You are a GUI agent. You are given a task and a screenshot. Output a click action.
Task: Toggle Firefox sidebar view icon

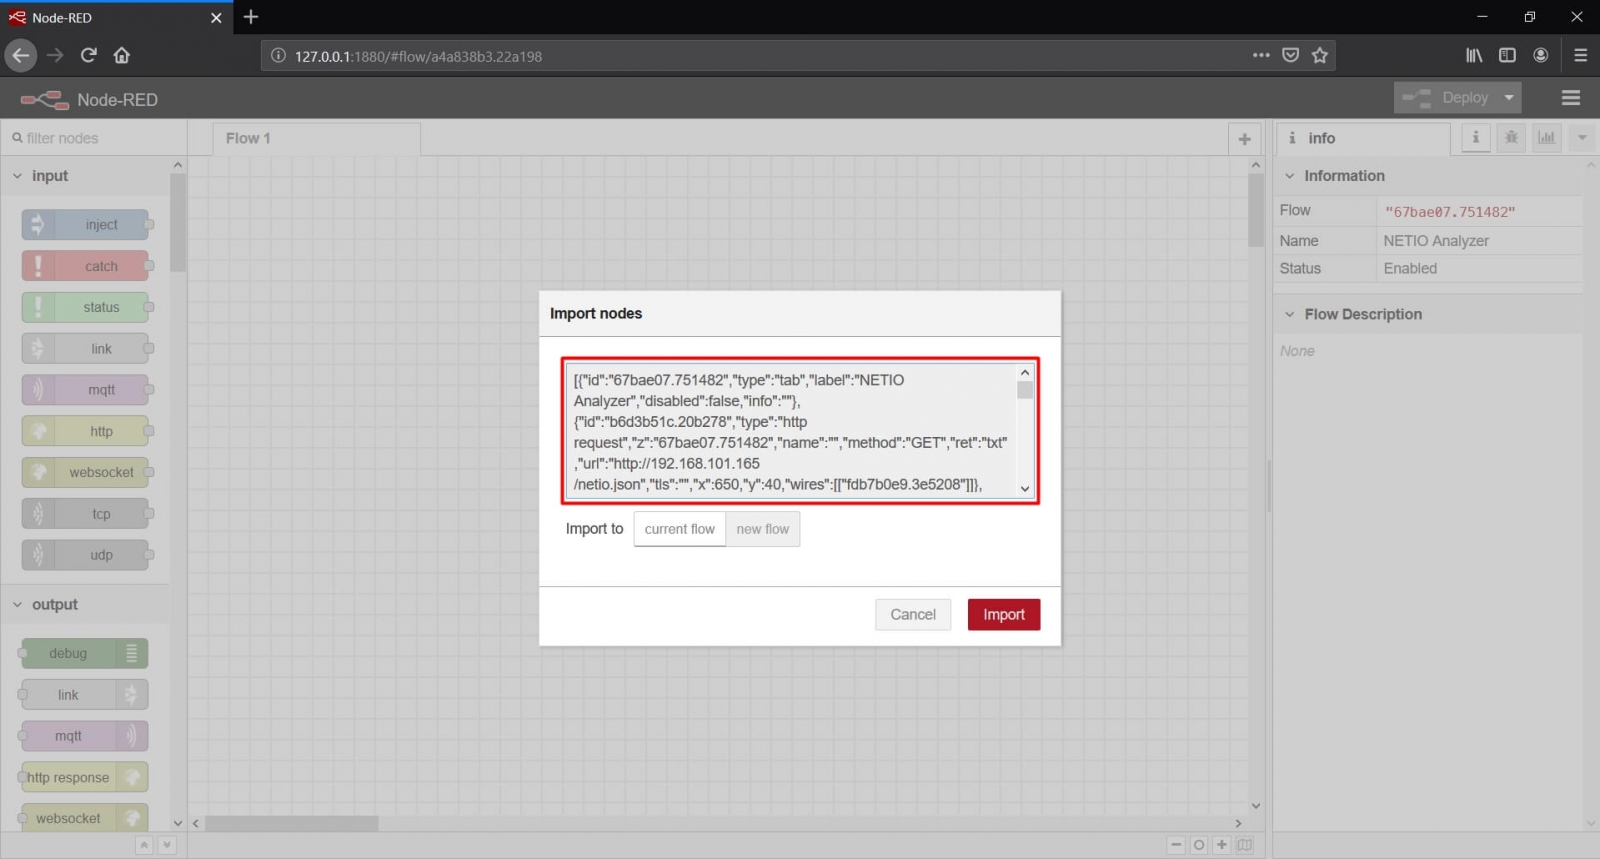[x=1507, y=55]
